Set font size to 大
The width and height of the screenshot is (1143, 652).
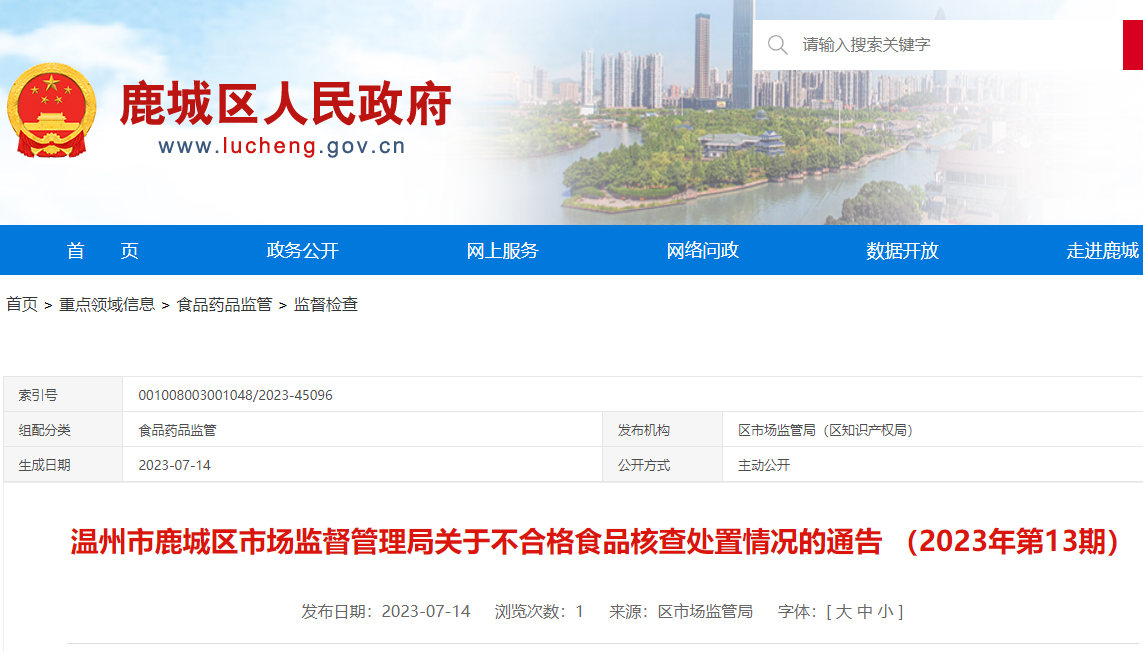[x=843, y=611]
